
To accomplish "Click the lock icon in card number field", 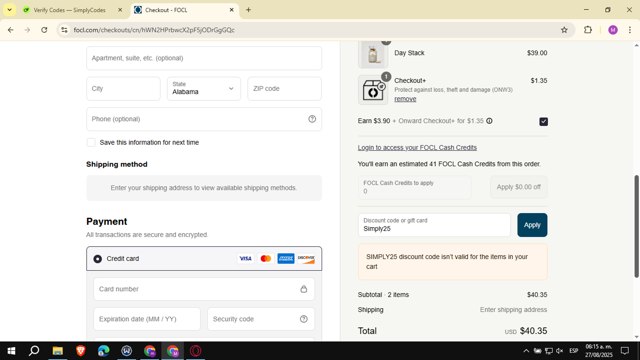I will 304,289.
